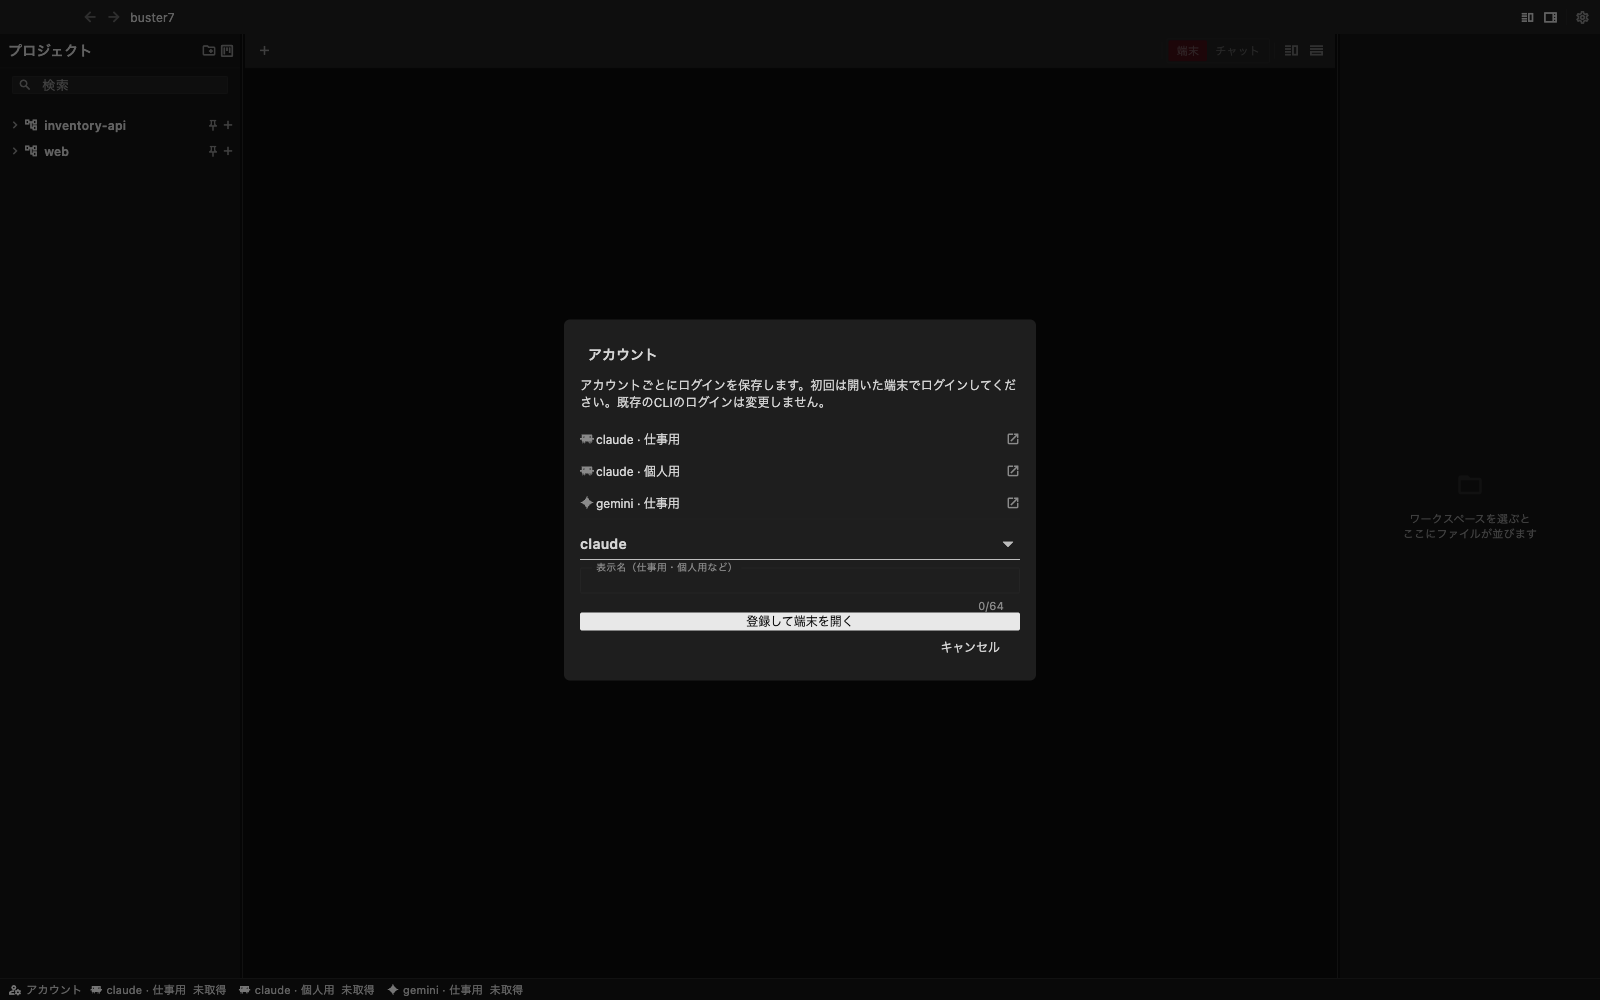Open アカウント from the status bar
The width and height of the screenshot is (1600, 1000).
click(45, 990)
